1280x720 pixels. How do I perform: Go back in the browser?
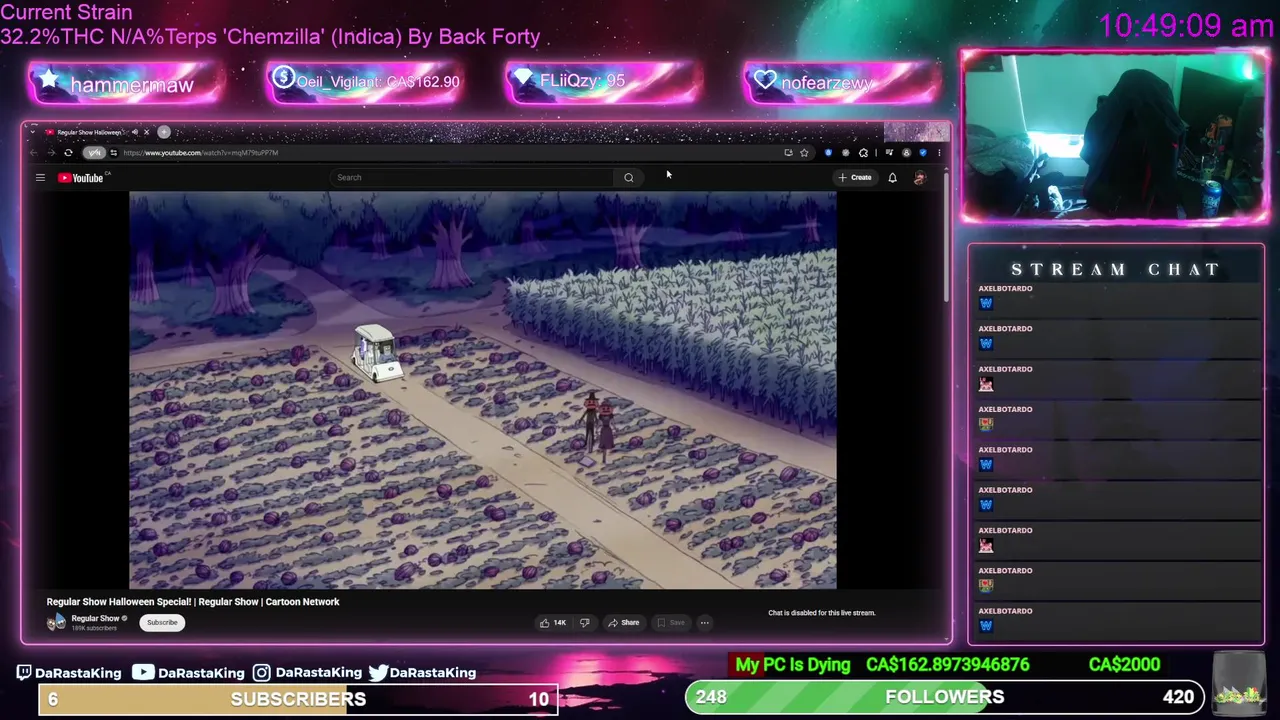[x=33, y=153]
